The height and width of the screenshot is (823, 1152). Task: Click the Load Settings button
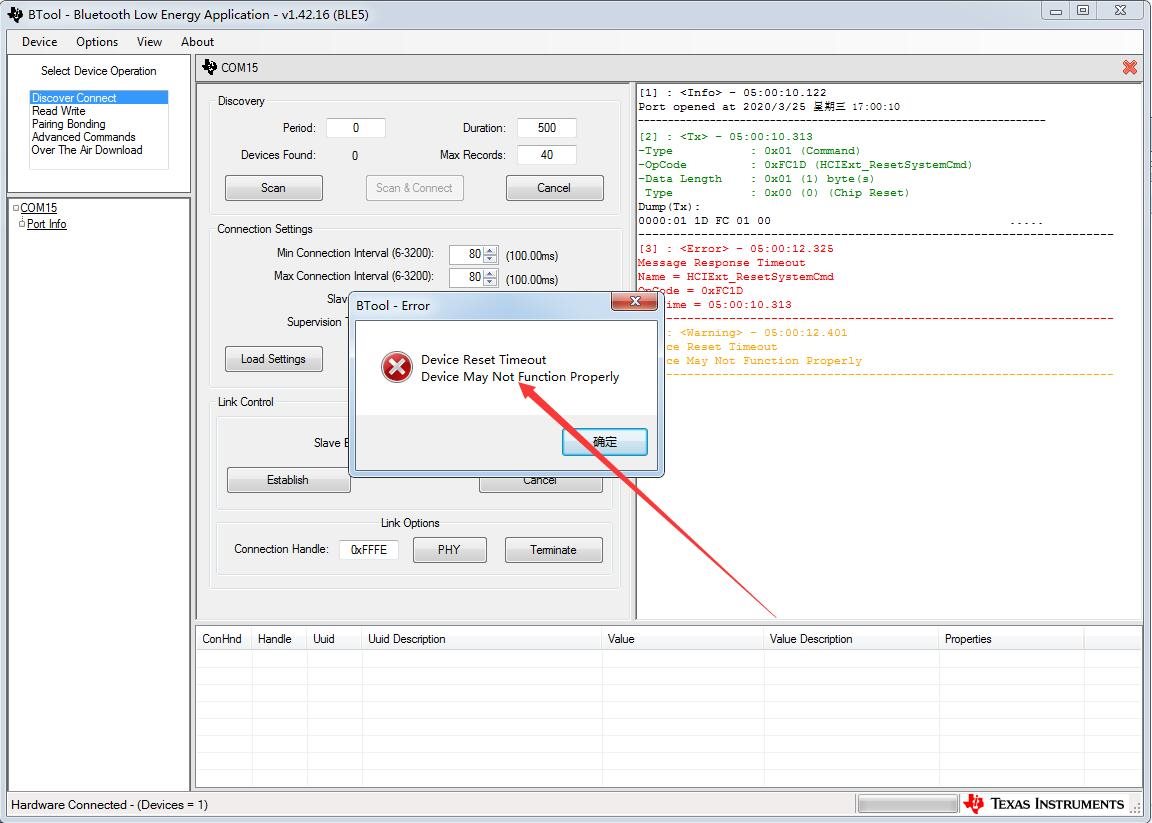(x=273, y=359)
